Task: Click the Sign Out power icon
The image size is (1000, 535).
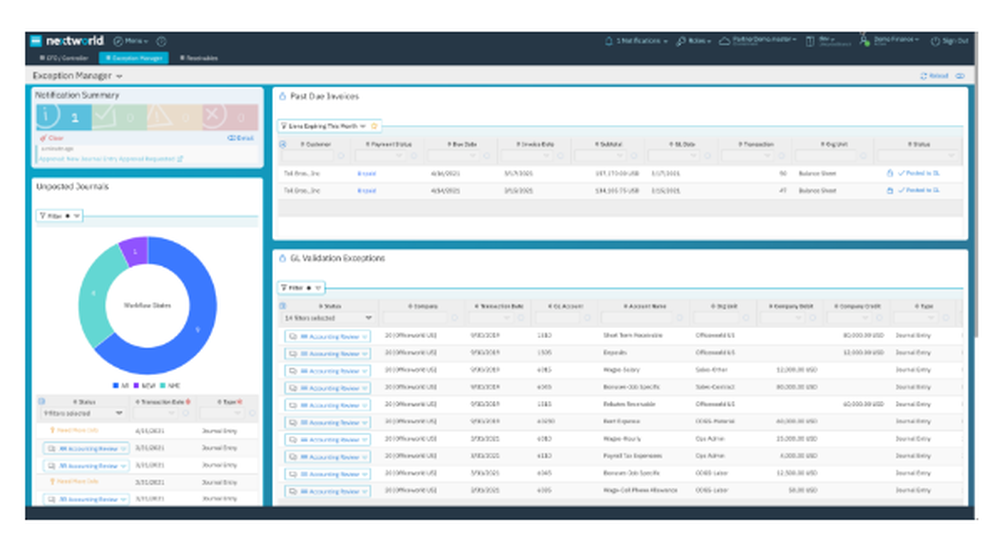Action: [x=935, y=41]
